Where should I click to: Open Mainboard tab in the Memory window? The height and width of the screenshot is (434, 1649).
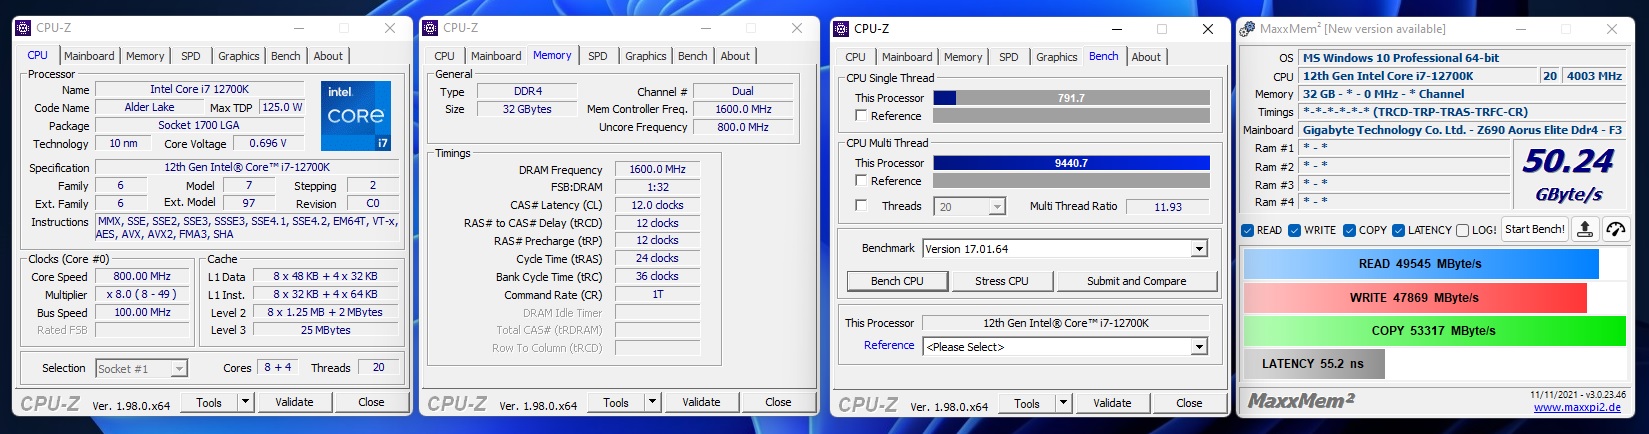(496, 56)
